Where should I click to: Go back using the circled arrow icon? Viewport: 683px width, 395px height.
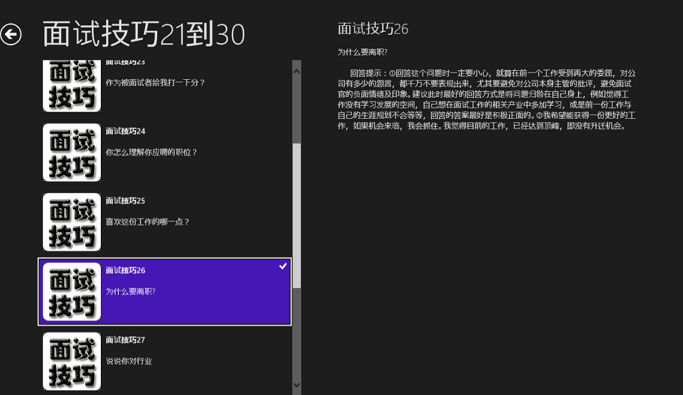click(x=11, y=34)
